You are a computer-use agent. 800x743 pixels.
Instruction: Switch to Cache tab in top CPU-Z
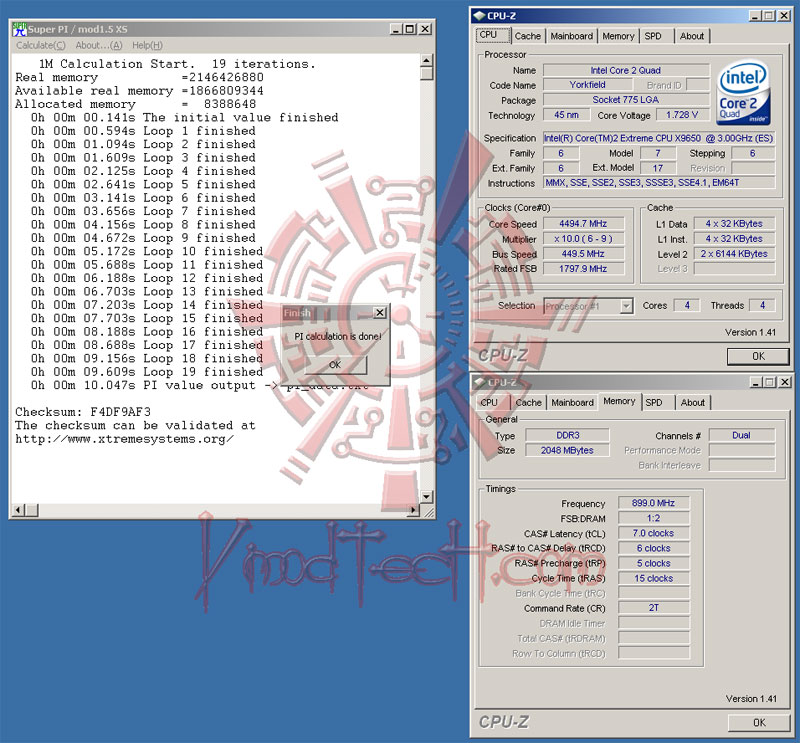tap(528, 36)
